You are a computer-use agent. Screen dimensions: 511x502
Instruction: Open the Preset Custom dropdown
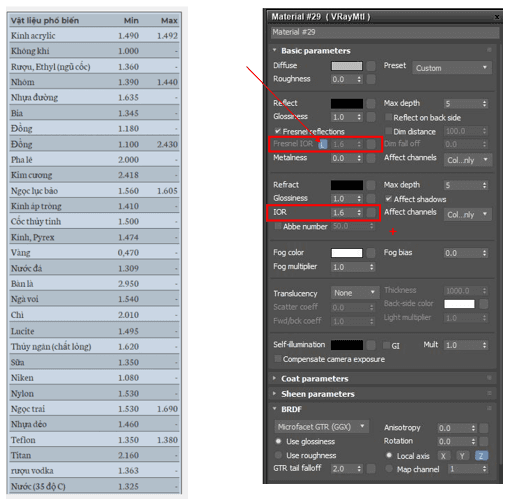click(x=452, y=68)
